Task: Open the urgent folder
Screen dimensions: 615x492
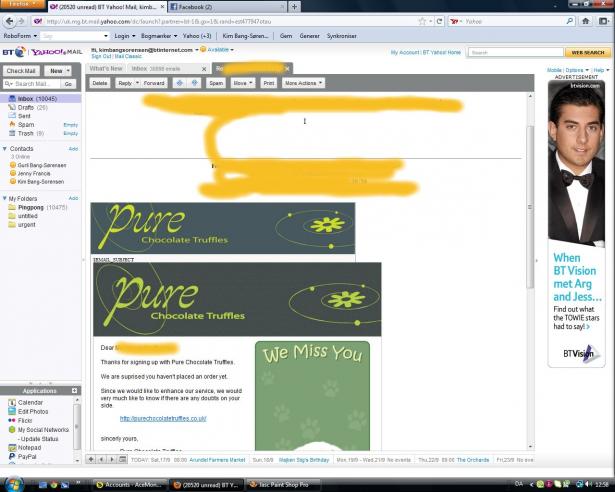Action: [26, 224]
